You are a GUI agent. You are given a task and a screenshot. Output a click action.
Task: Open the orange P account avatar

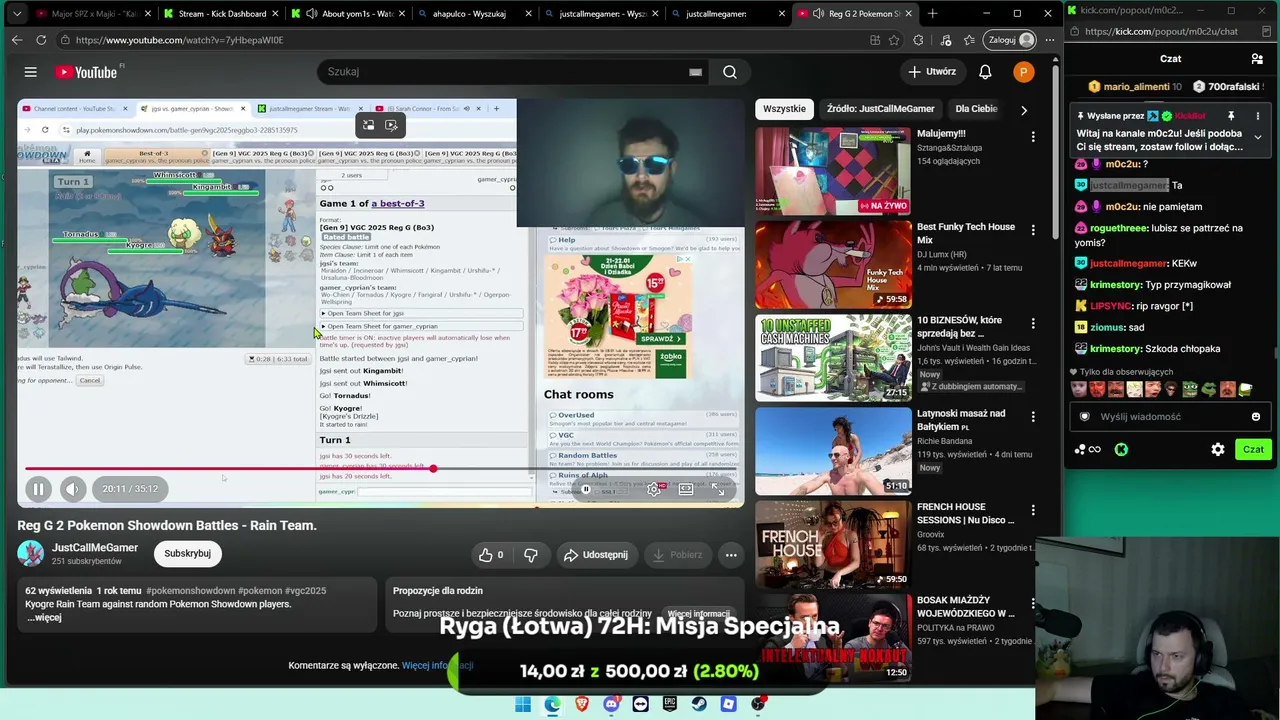[x=1022, y=72]
